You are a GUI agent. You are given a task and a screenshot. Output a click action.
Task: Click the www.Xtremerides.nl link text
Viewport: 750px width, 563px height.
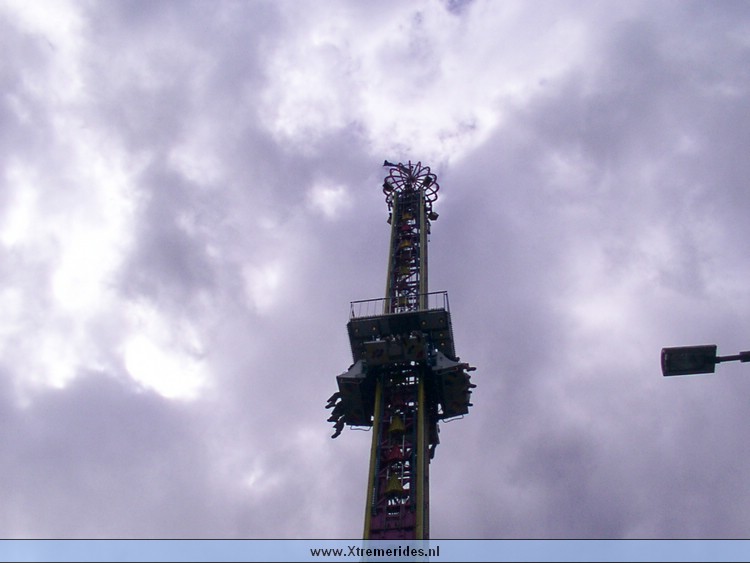point(375,552)
